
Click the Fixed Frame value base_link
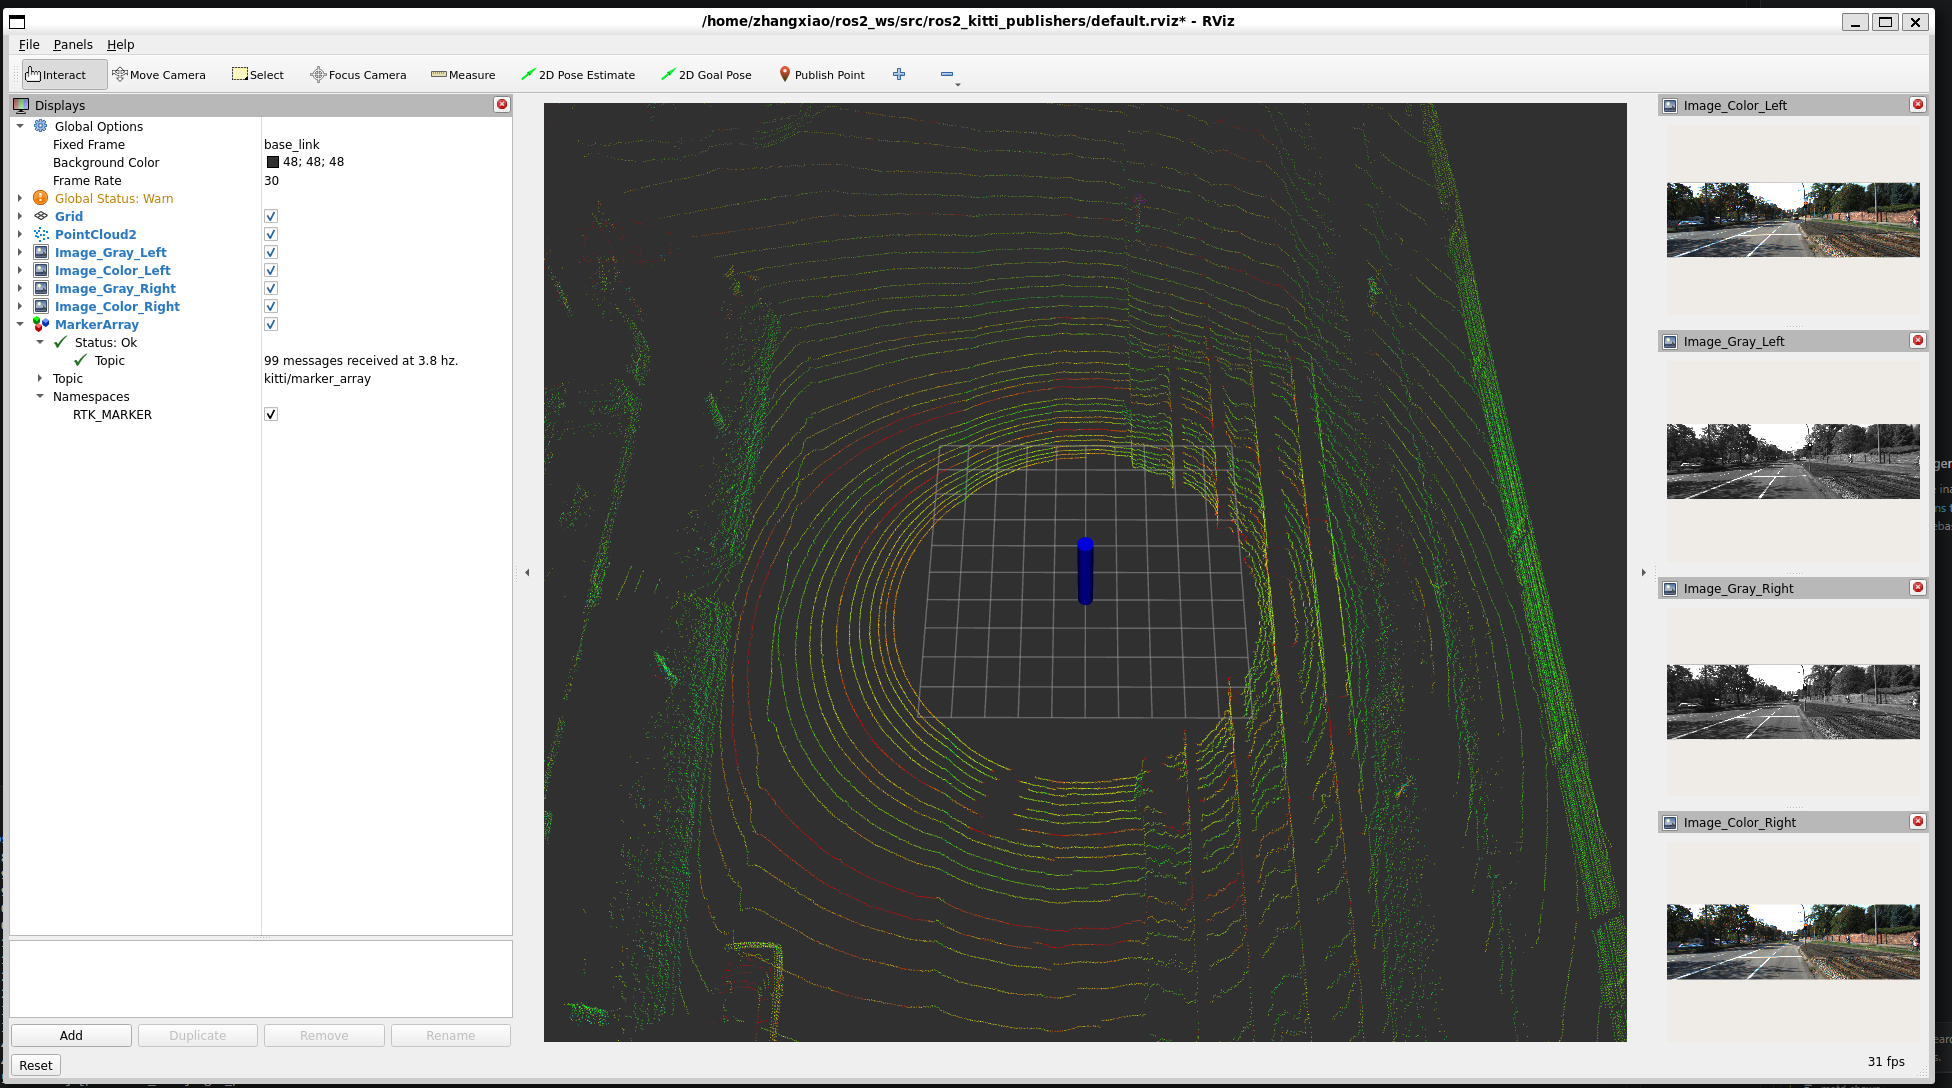[x=292, y=144]
